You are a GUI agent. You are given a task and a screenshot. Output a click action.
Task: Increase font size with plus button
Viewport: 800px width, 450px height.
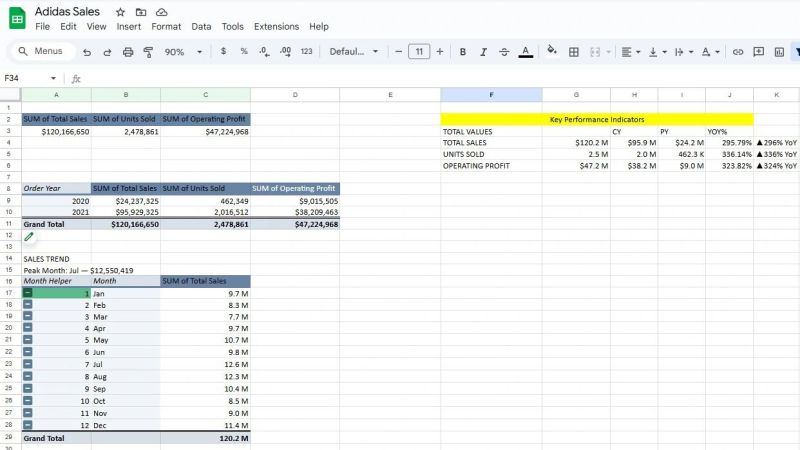440,52
